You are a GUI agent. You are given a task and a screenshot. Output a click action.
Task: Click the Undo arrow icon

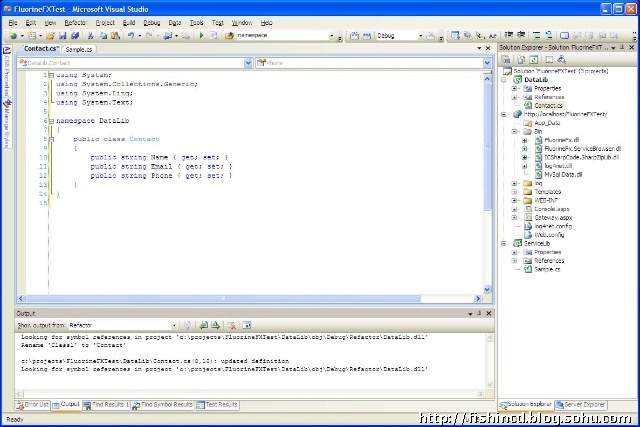point(131,36)
